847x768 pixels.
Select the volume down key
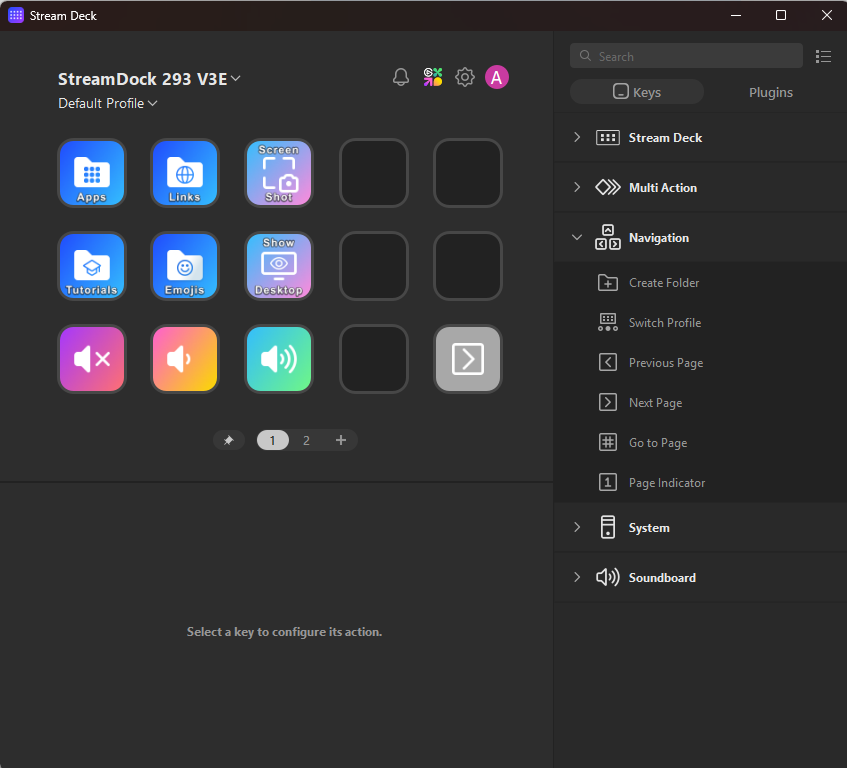click(x=185, y=359)
